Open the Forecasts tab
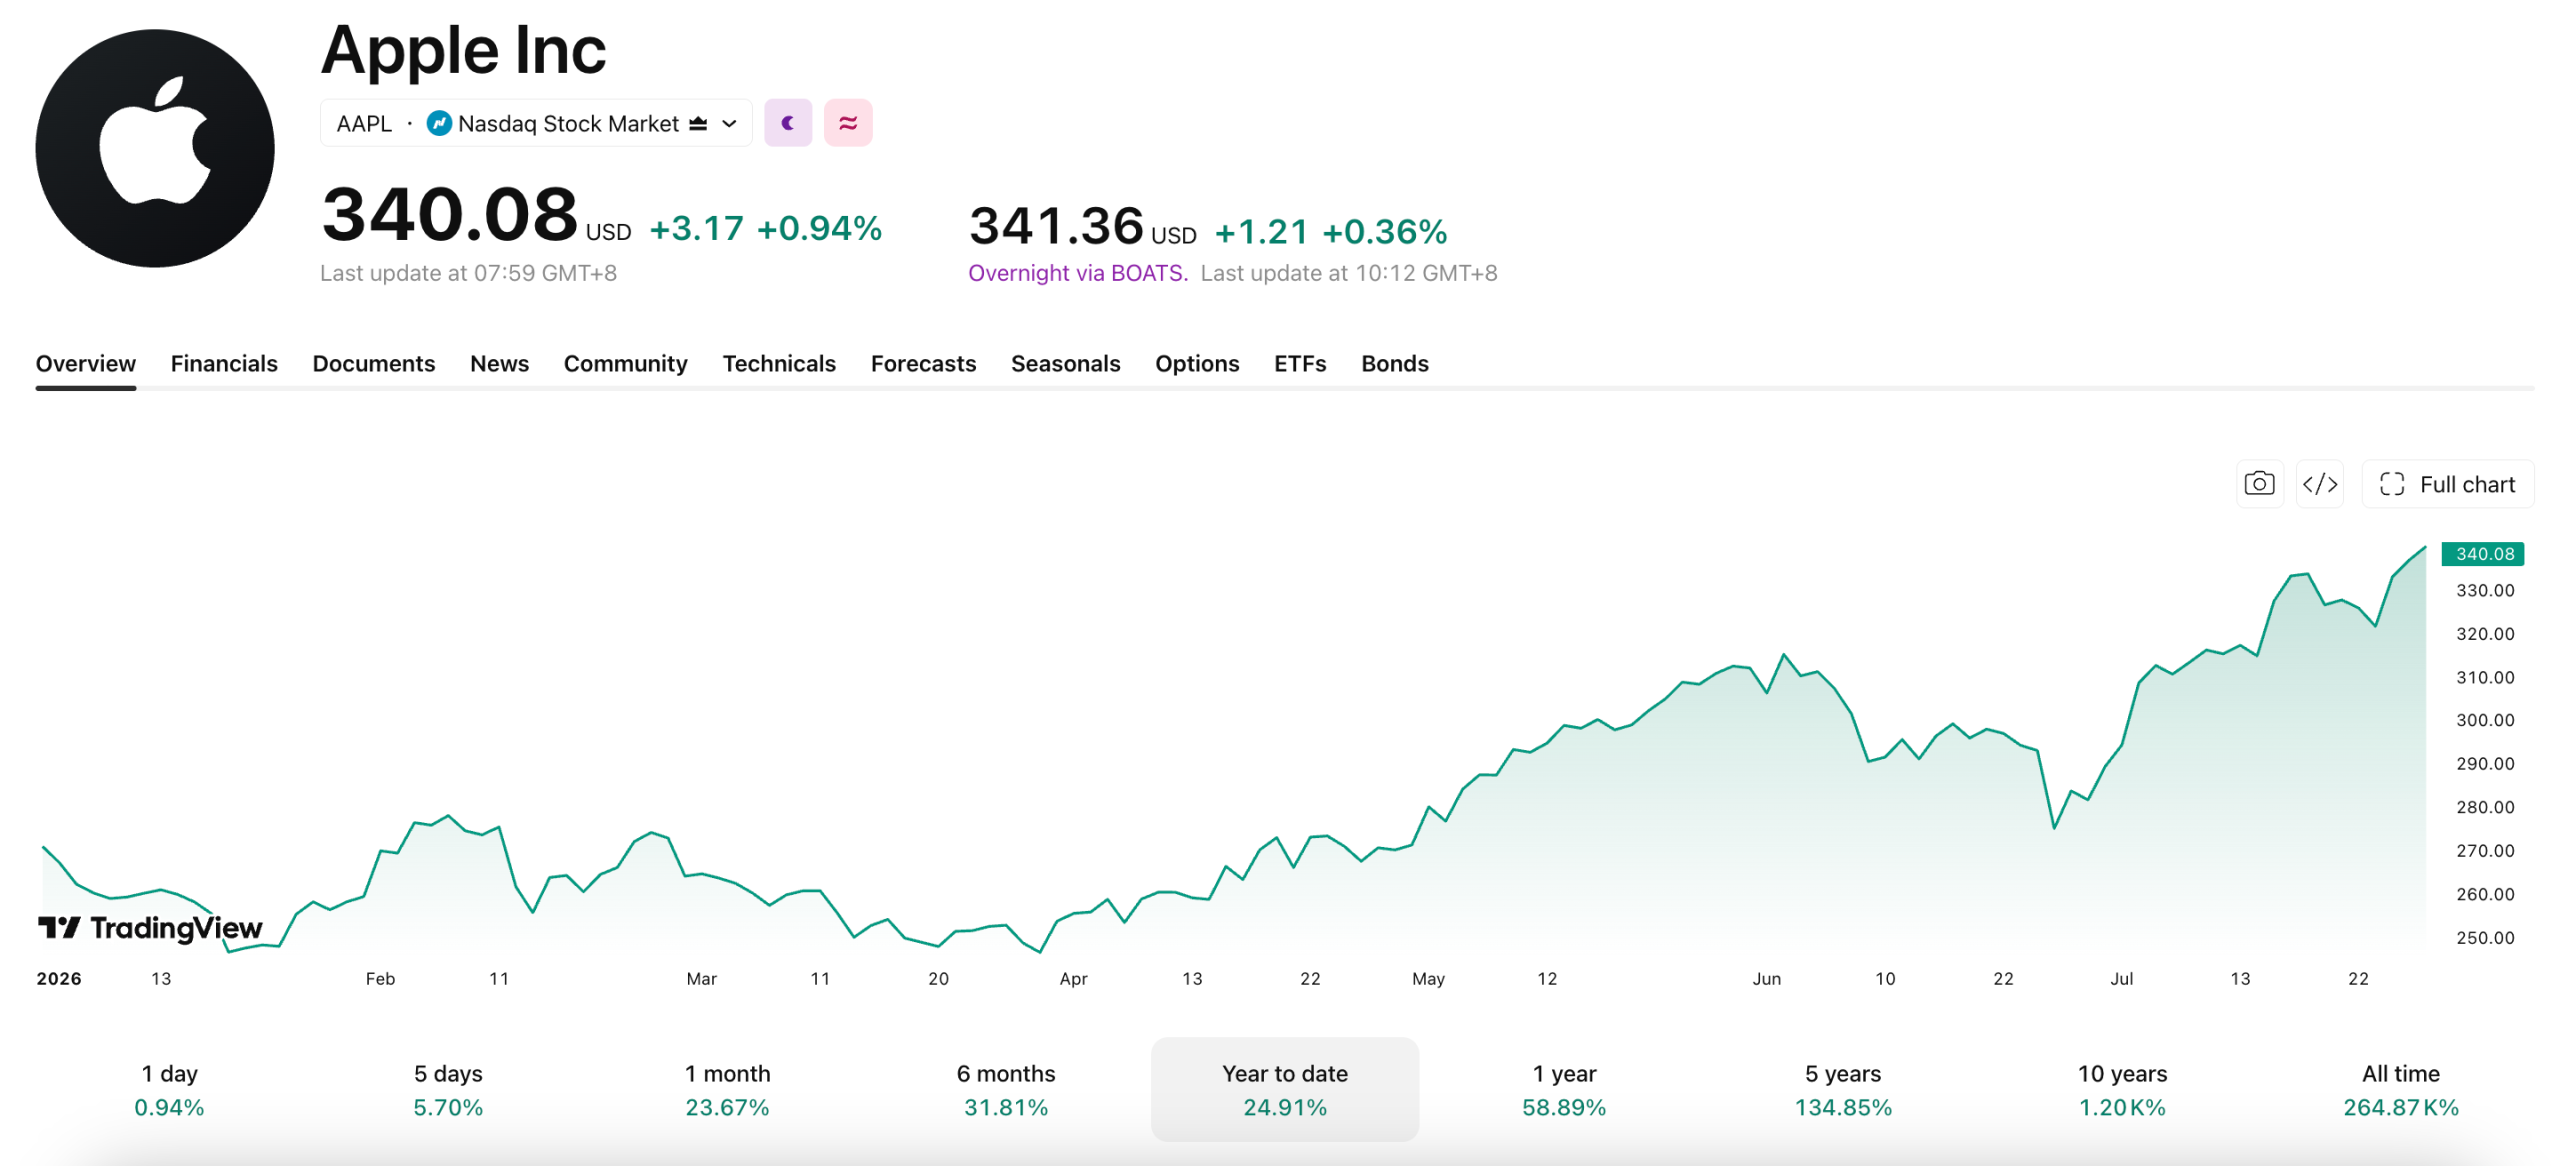The height and width of the screenshot is (1166, 2560). pos(923,363)
